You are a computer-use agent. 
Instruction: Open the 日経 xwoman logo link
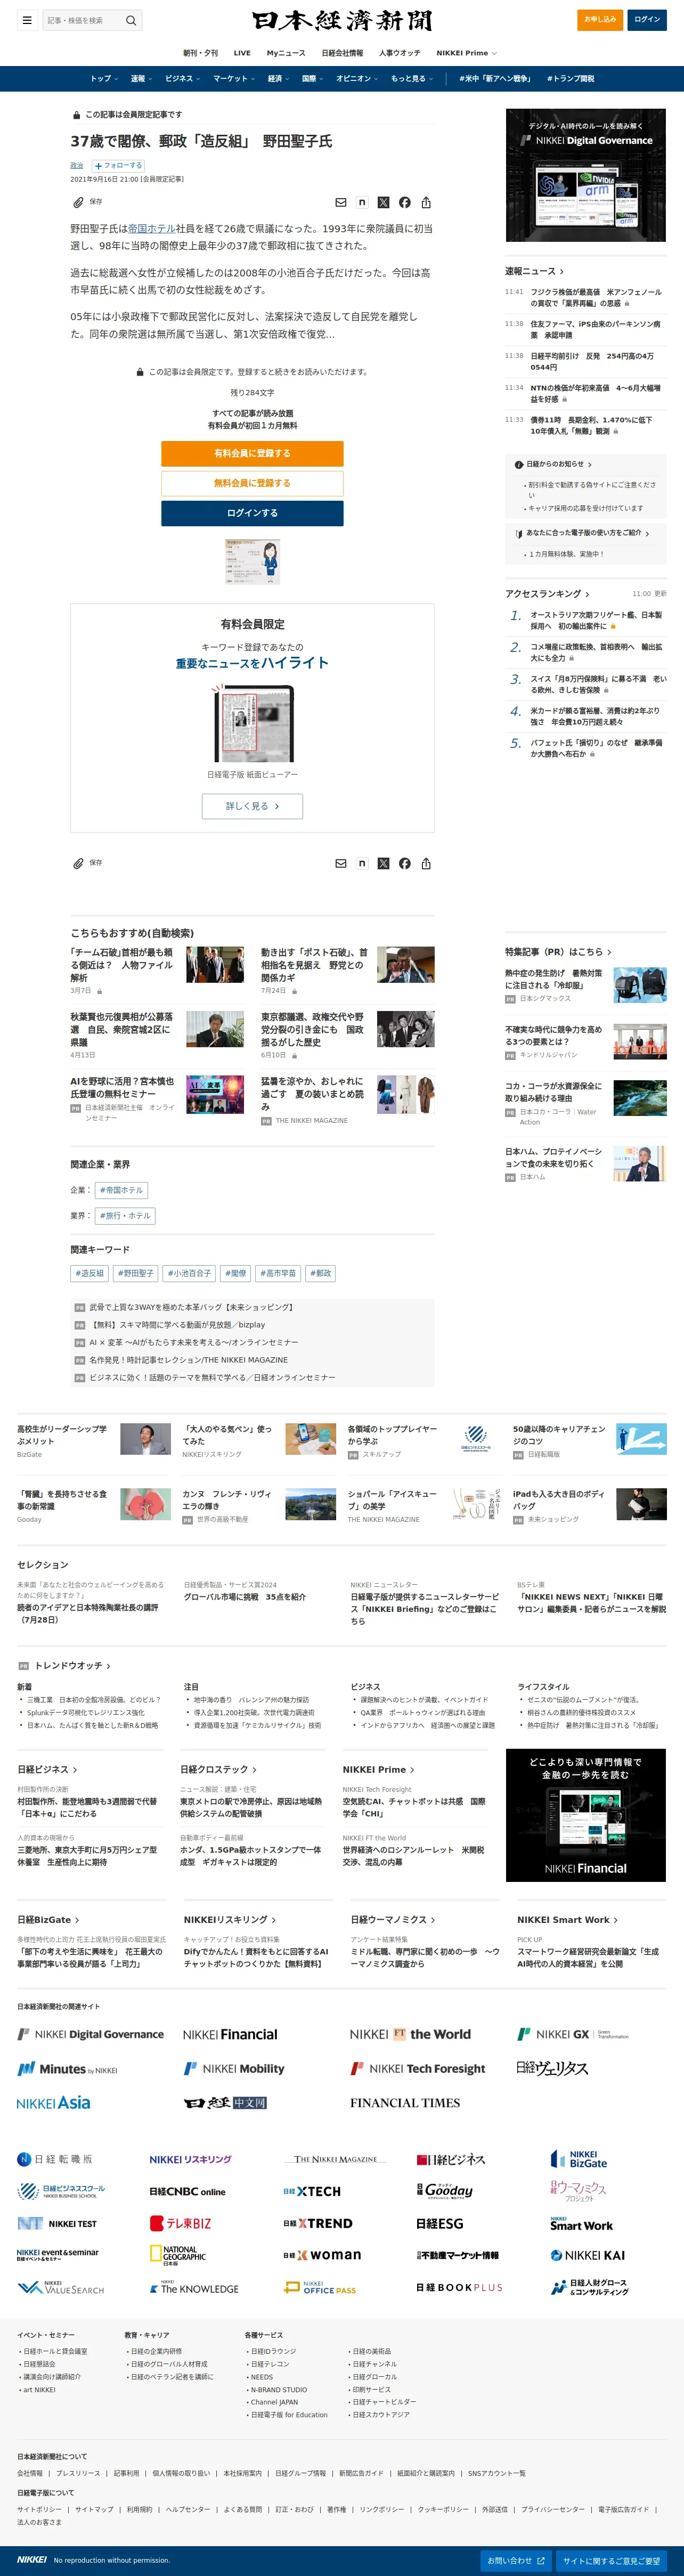(322, 2255)
